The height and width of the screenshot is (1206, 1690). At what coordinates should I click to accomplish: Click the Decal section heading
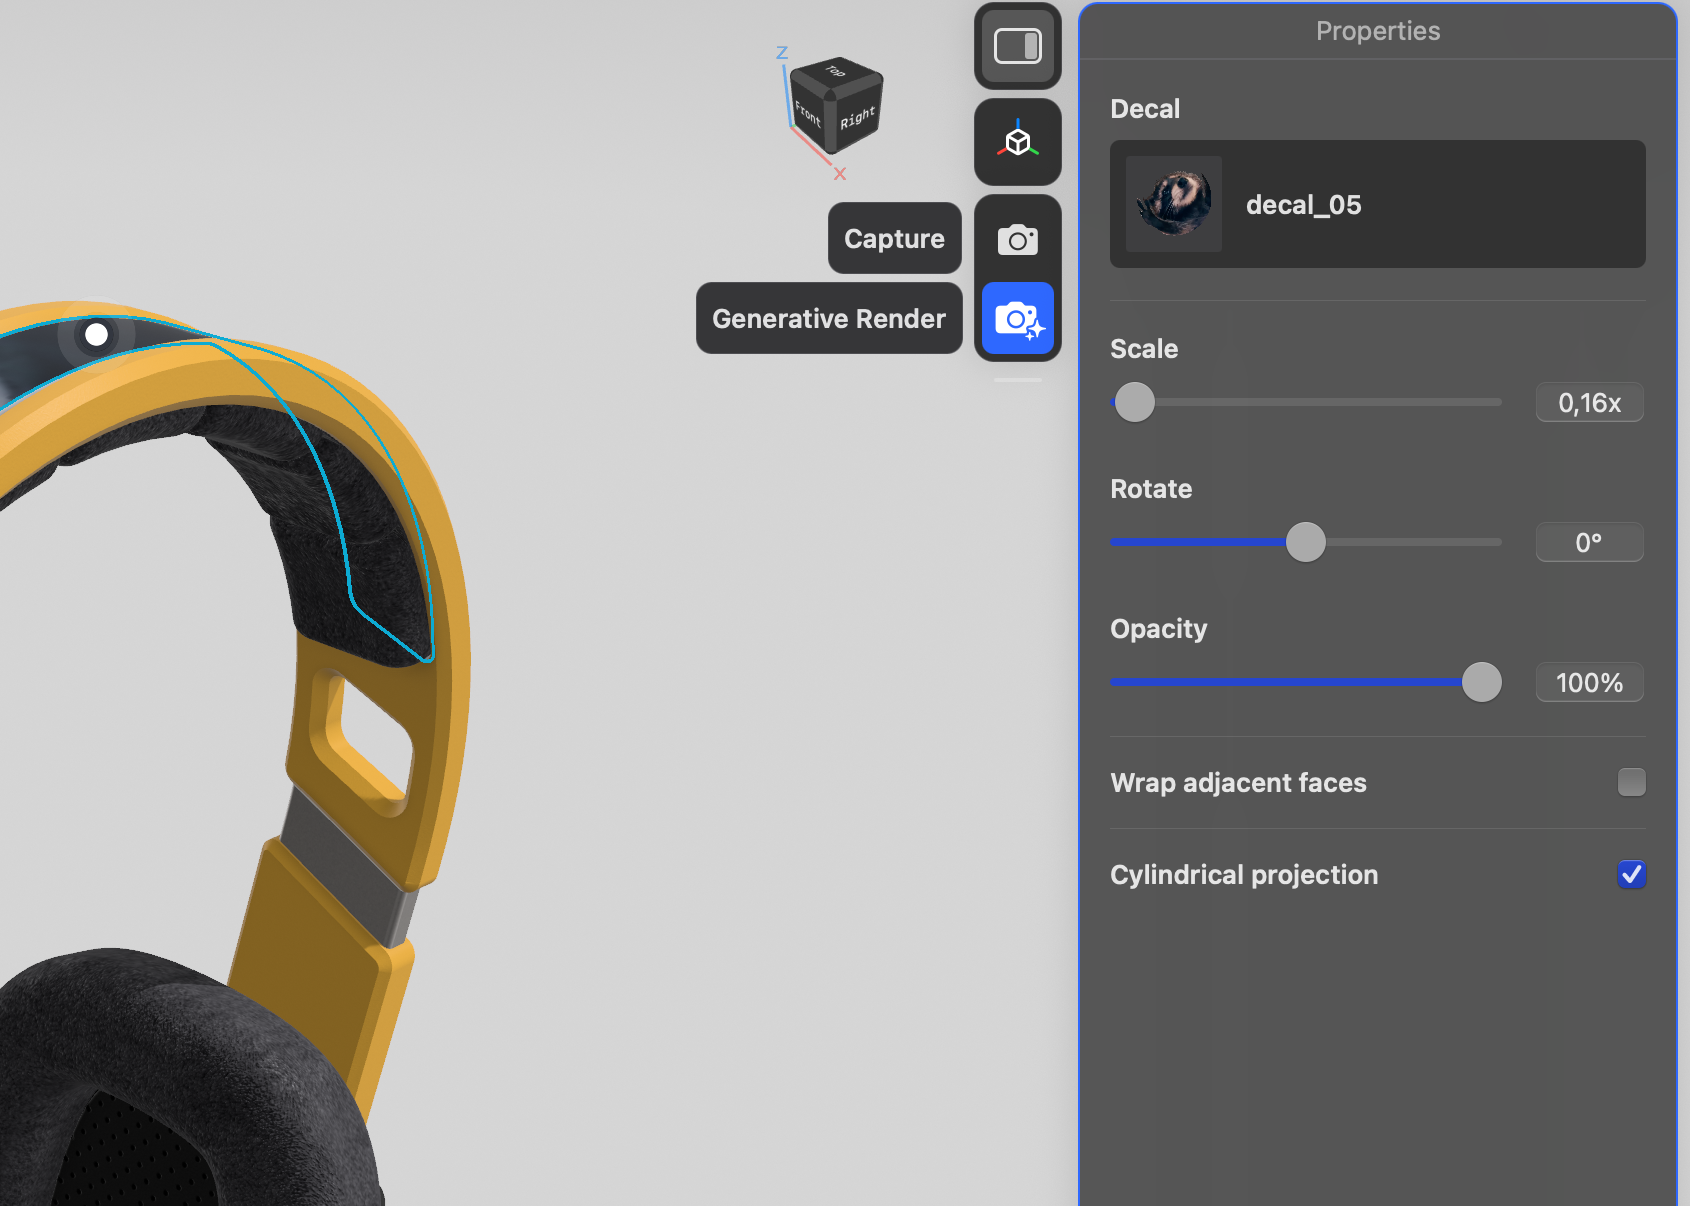[1145, 109]
